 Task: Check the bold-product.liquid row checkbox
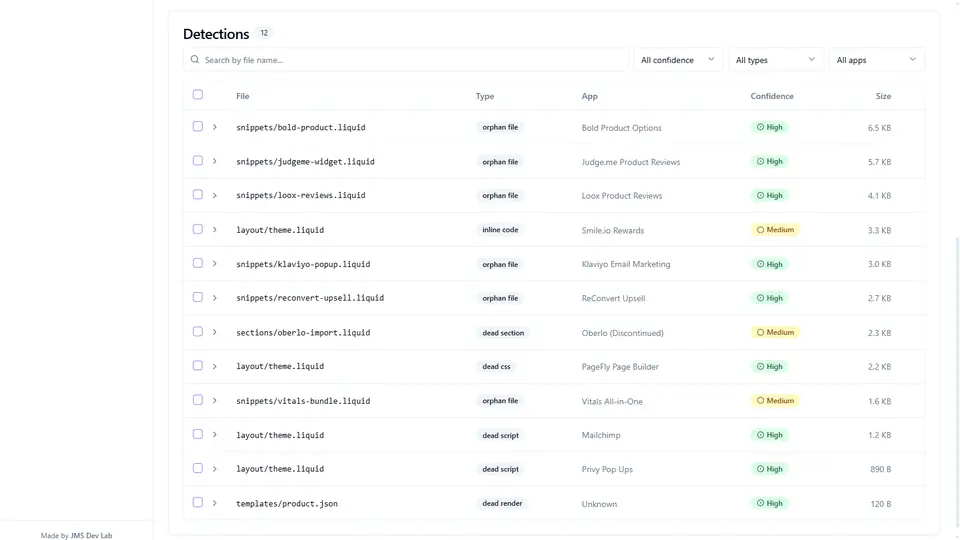point(198,126)
